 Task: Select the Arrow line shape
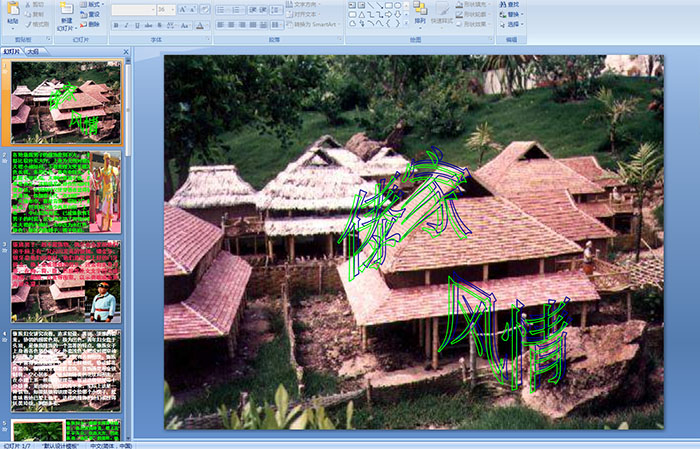(x=379, y=5)
